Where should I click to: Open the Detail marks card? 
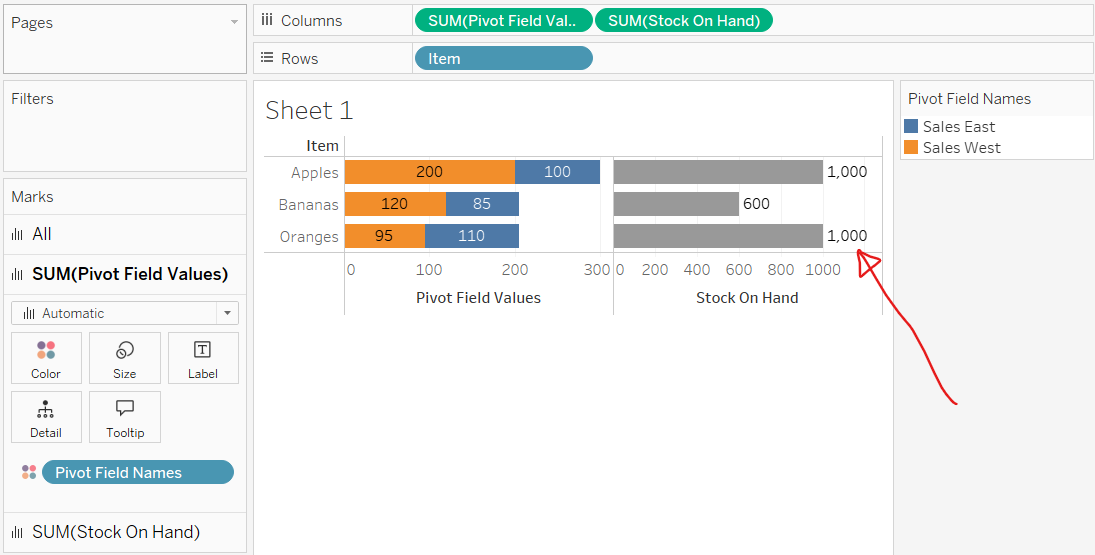pos(46,417)
